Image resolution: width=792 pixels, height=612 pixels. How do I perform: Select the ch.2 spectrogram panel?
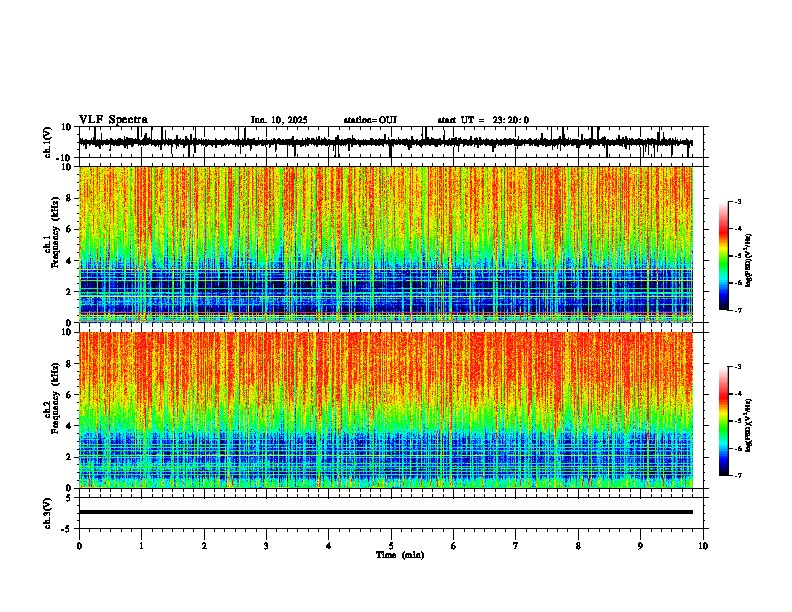click(x=386, y=410)
